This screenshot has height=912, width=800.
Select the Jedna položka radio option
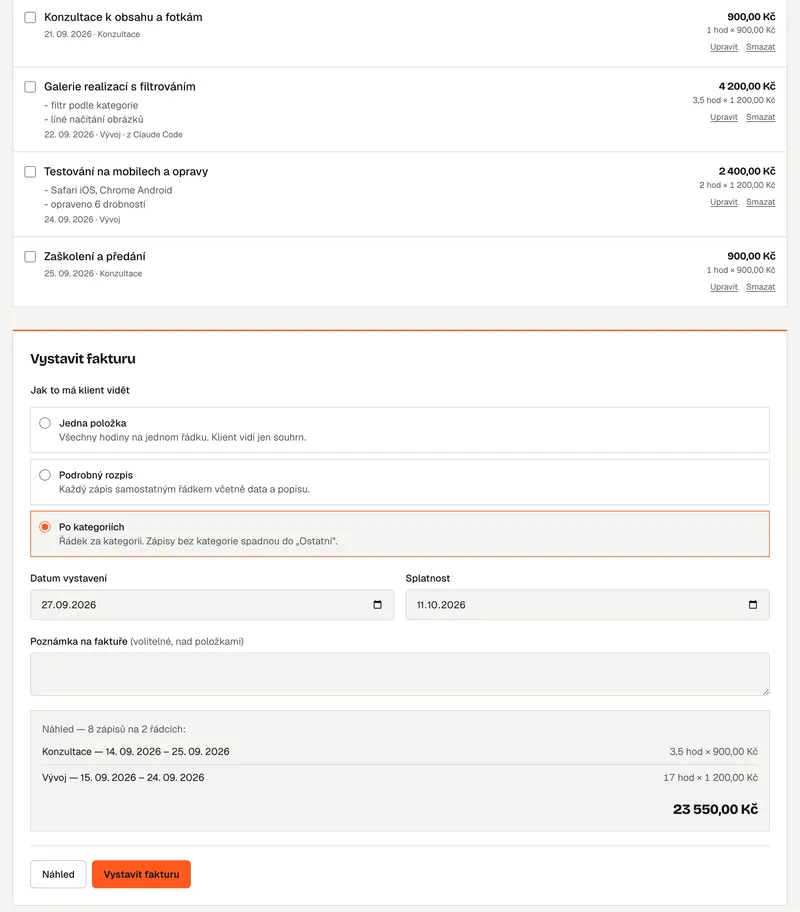45,423
